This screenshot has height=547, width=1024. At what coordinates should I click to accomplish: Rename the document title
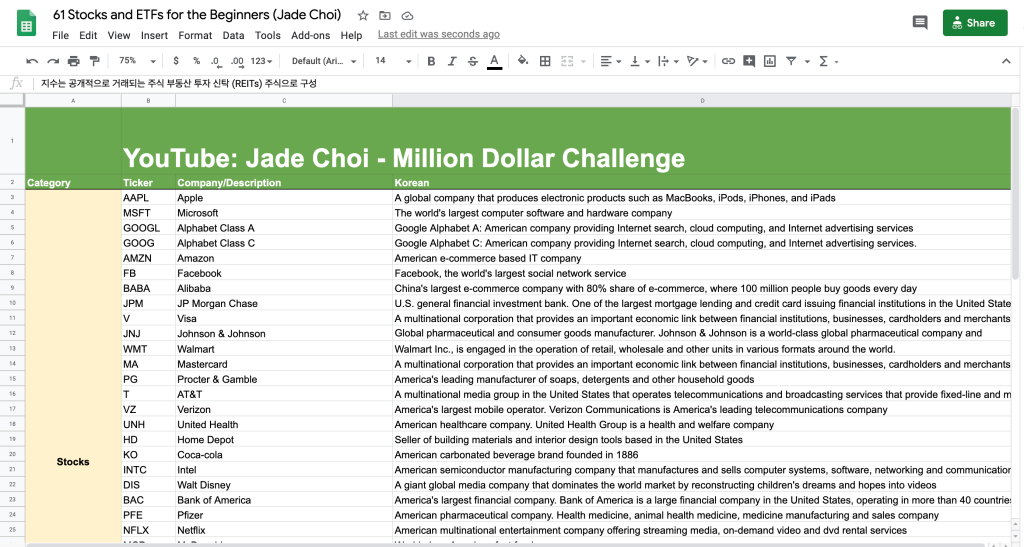pyautogui.click(x=197, y=14)
